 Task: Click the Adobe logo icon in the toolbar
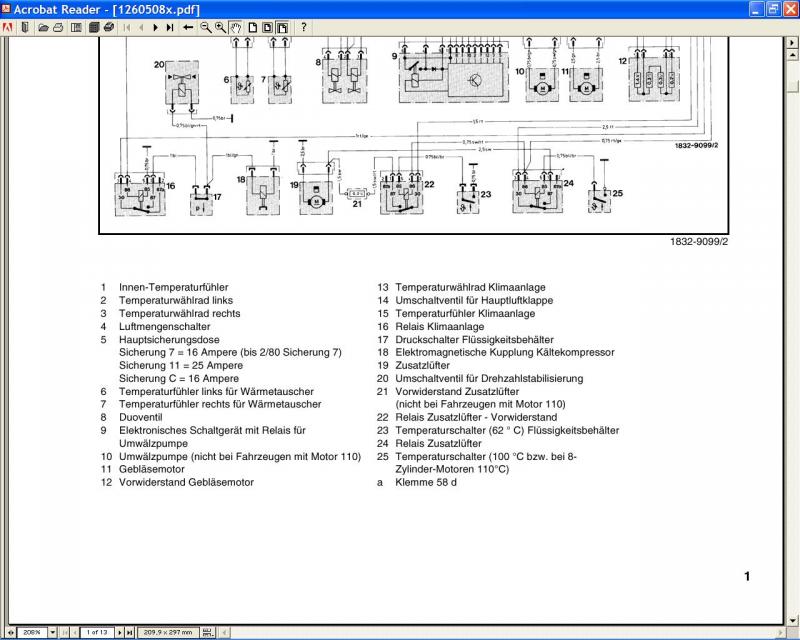point(9,27)
